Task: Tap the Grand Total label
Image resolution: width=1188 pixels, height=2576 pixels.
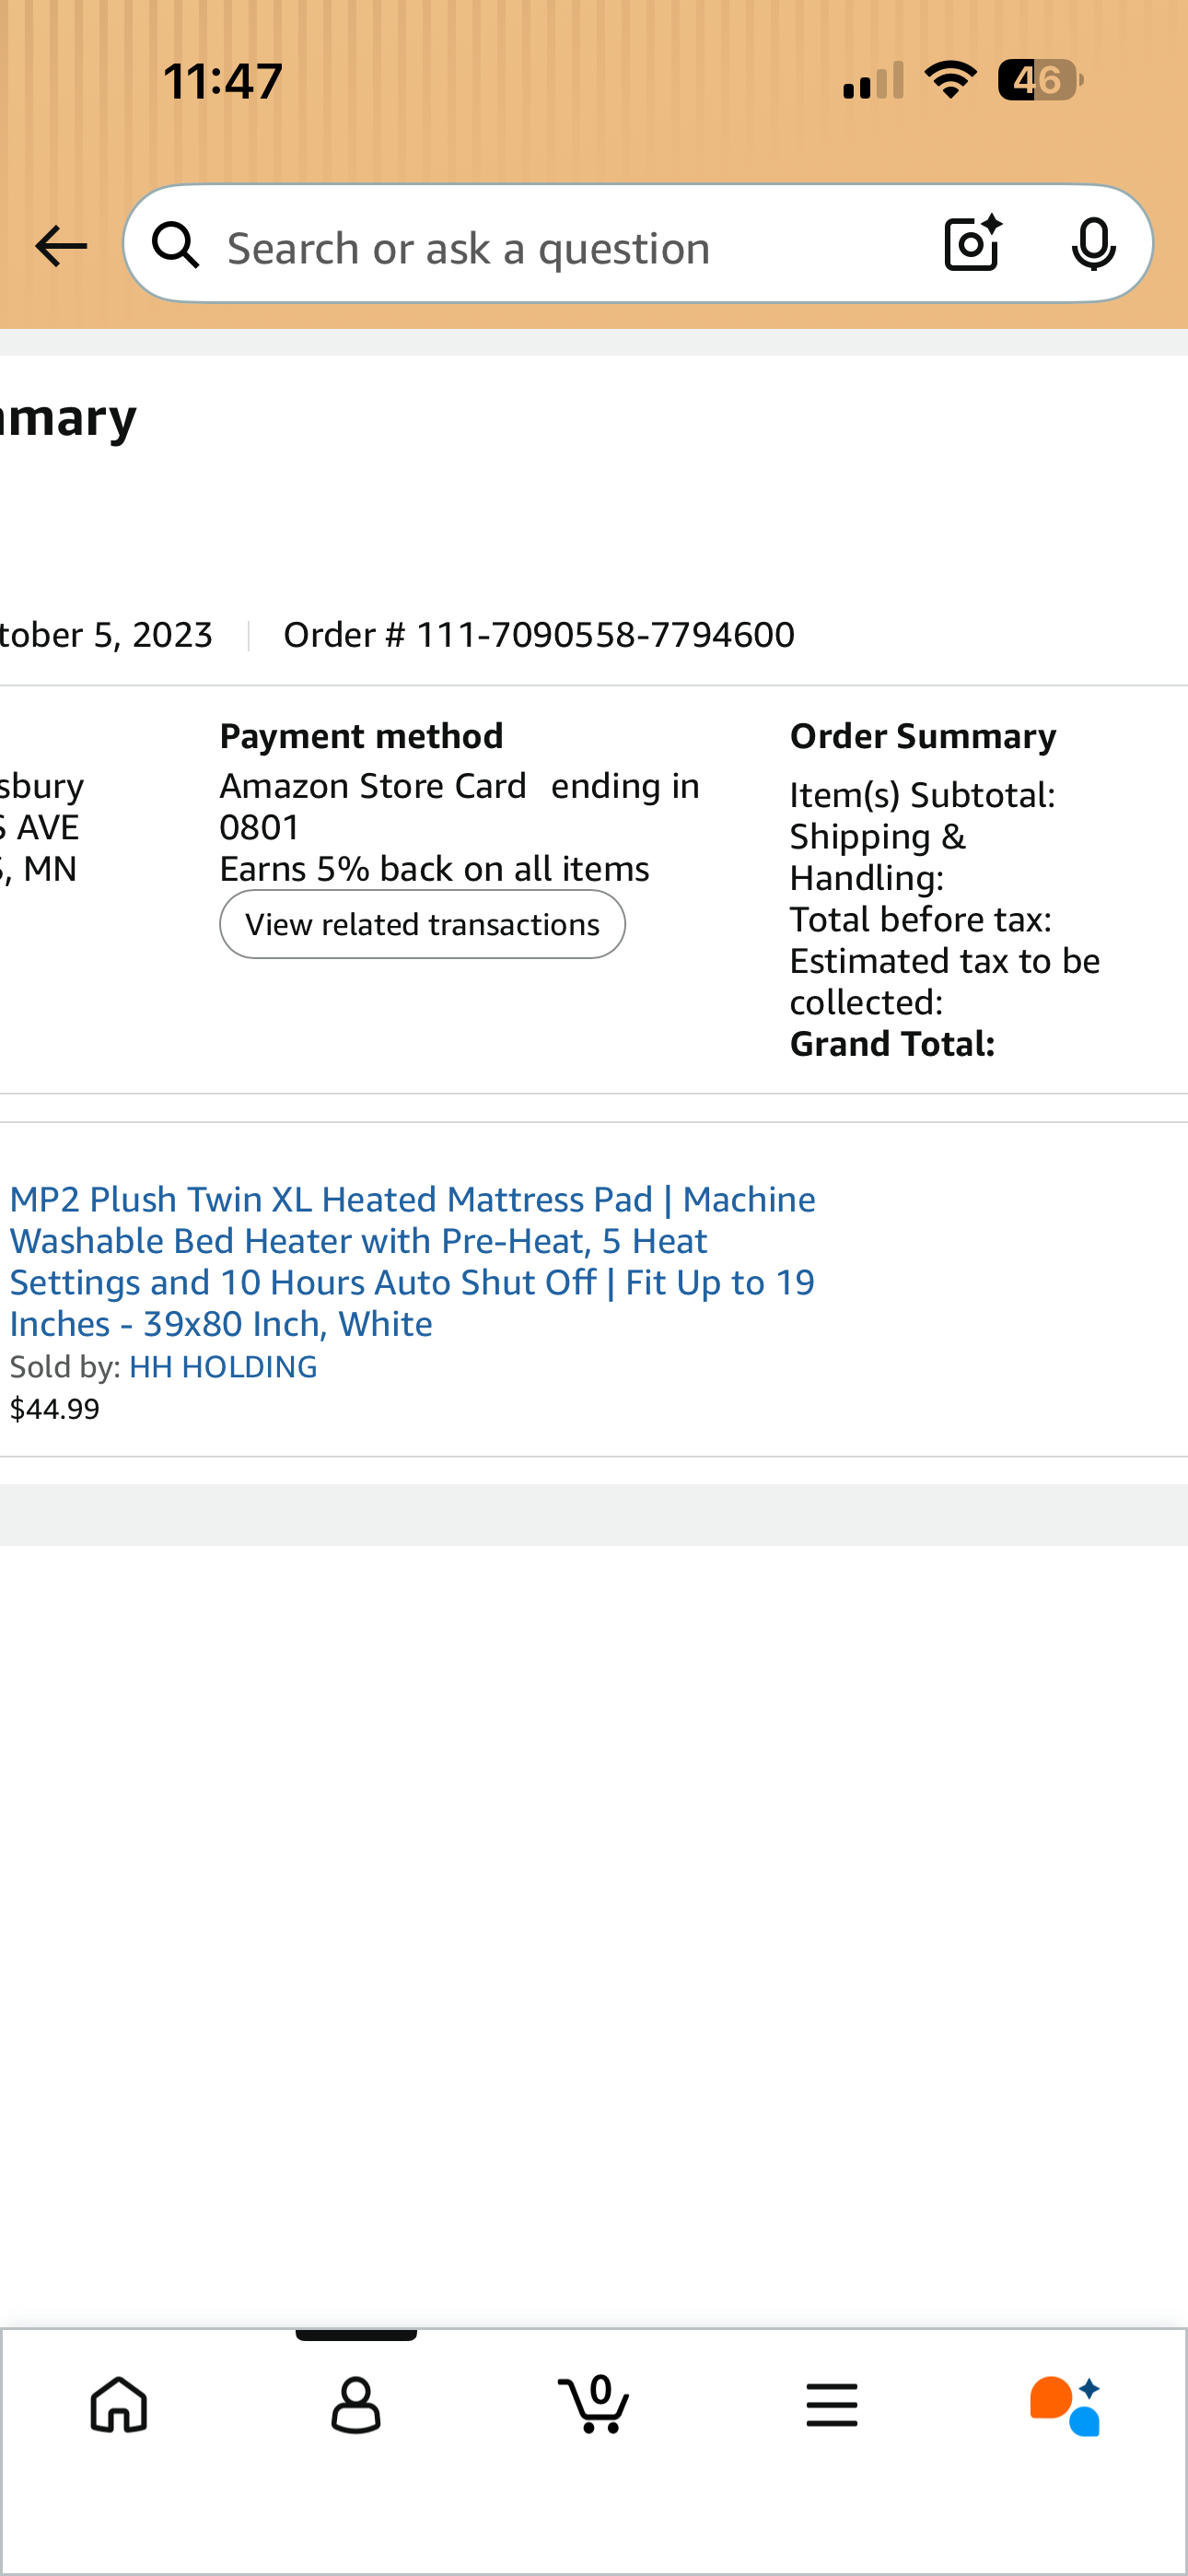Action: point(892,1043)
